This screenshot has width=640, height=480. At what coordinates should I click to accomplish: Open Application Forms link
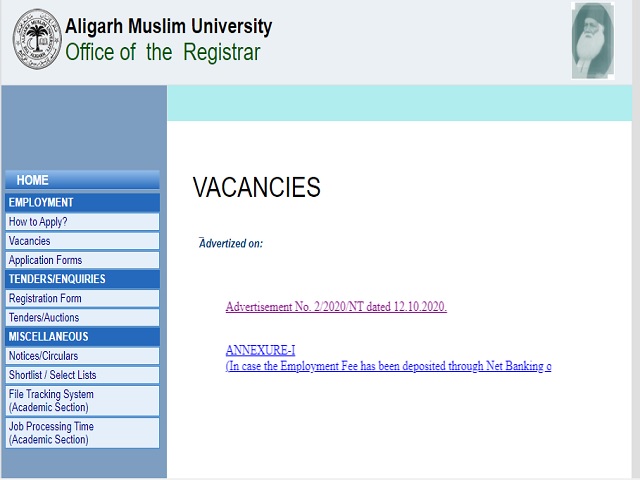(x=82, y=260)
